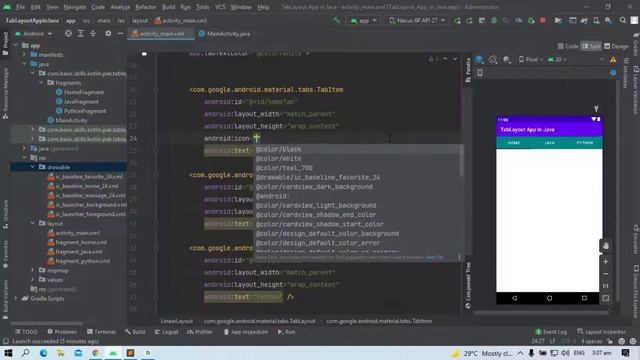
Task: Click the Make Project hammer icon
Action: click(x=336, y=20)
